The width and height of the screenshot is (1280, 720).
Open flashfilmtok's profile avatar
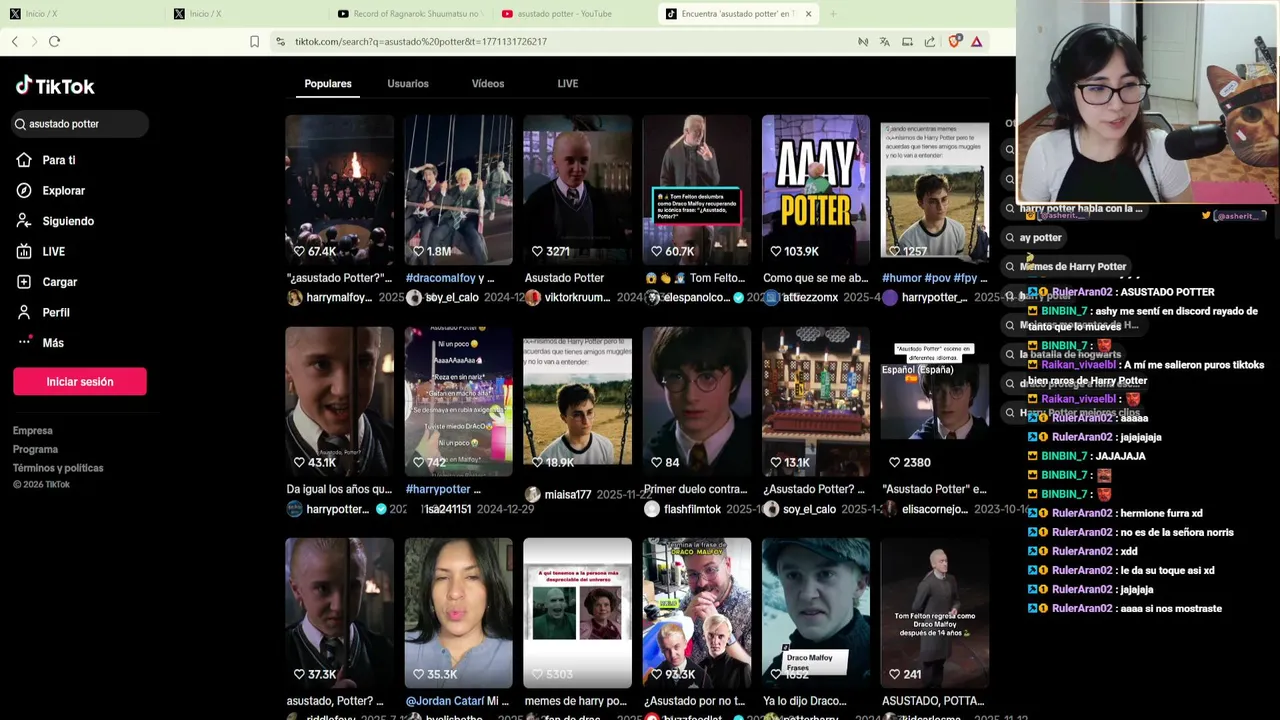(652, 509)
